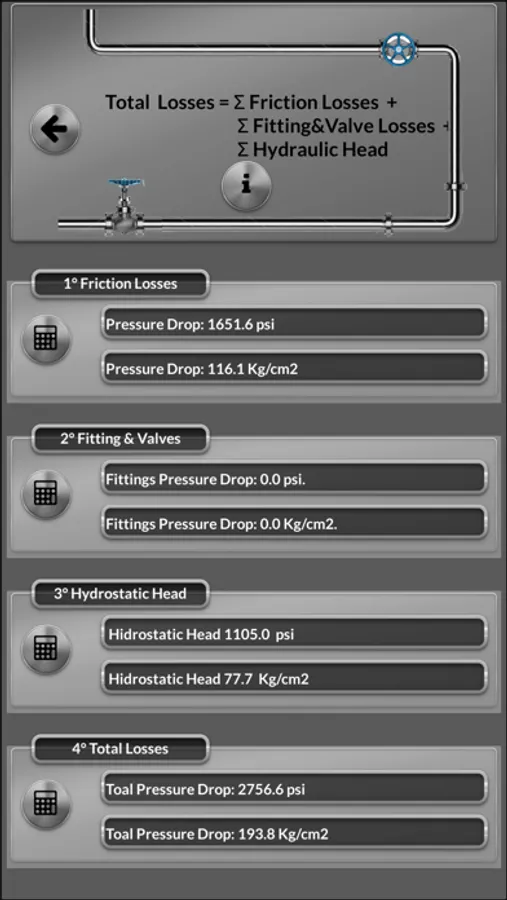Open the info button
The height and width of the screenshot is (900, 507).
[x=246, y=185]
